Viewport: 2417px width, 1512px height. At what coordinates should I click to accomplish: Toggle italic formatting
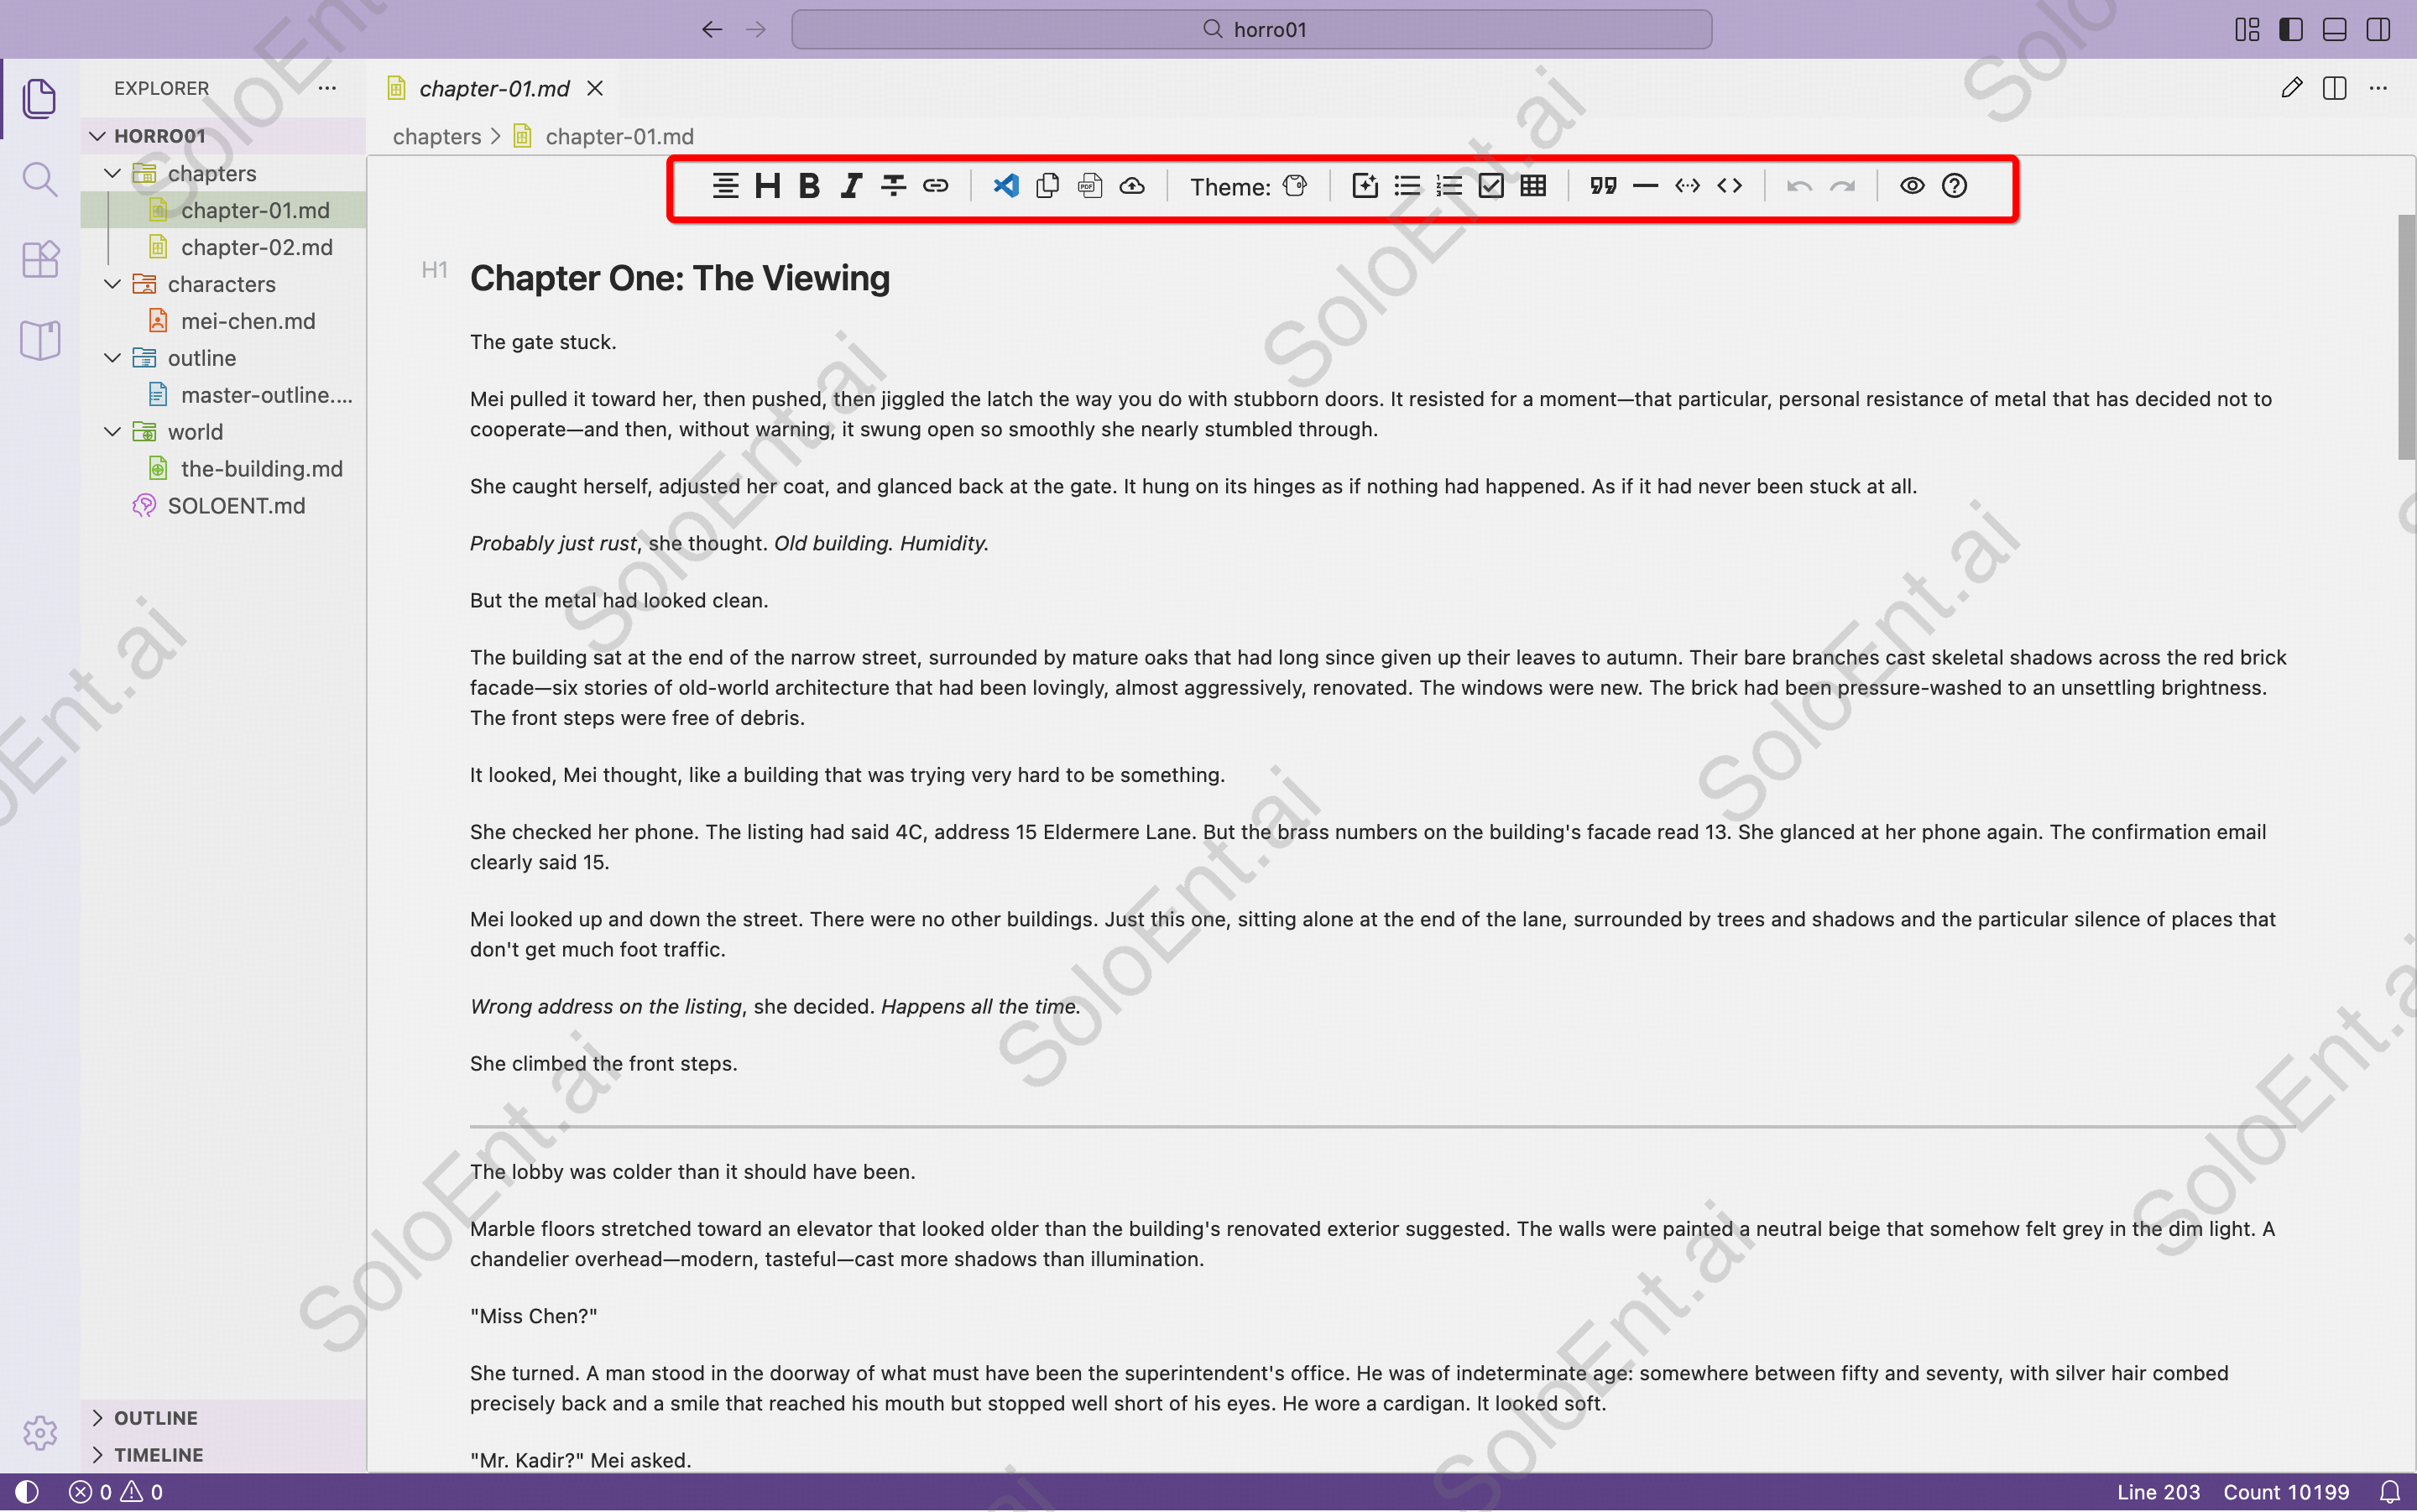click(x=849, y=185)
